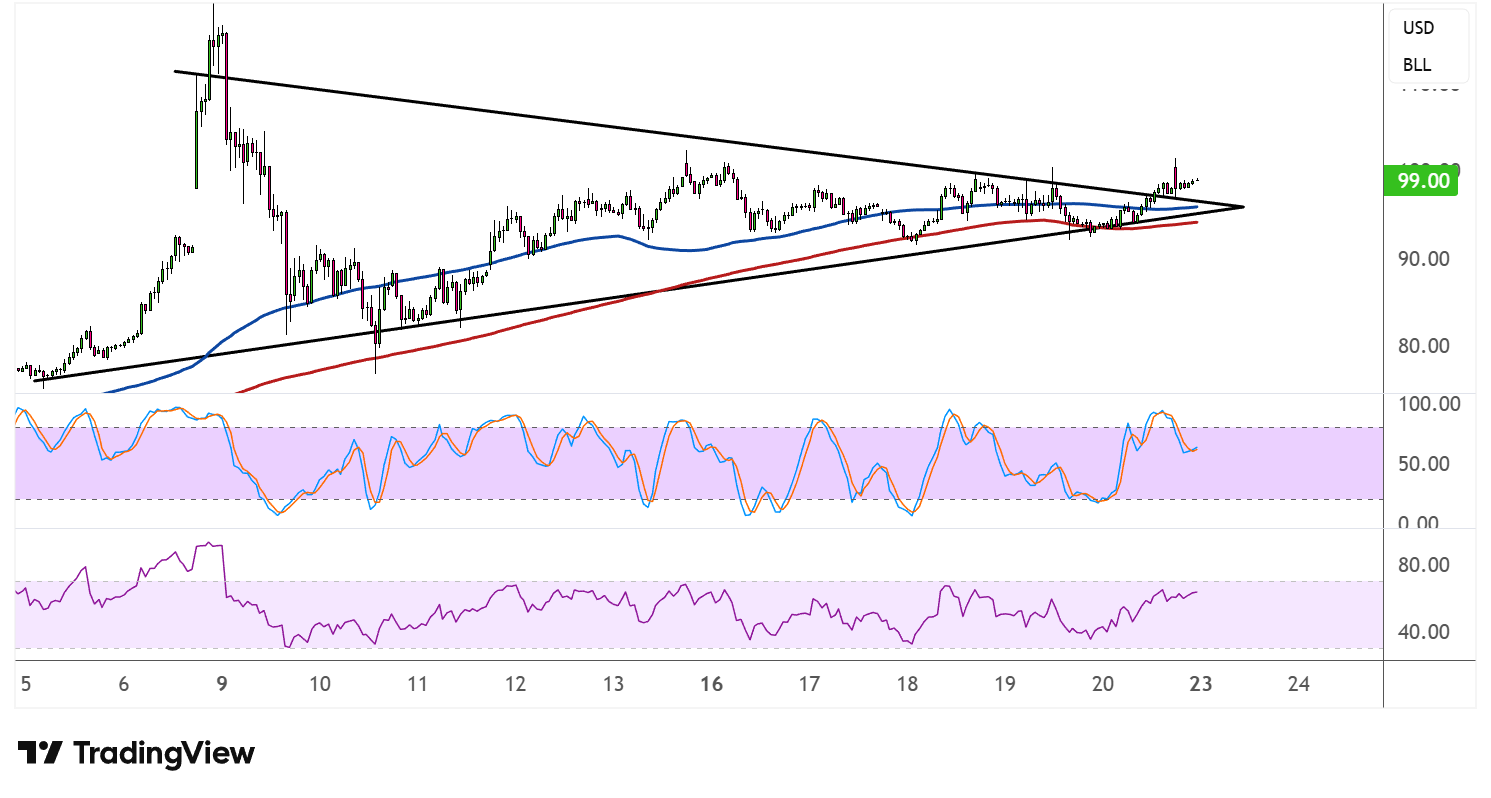Image resolution: width=1491 pixels, height=798 pixels.
Task: Click date 24 on the time axis
Action: coord(1299,685)
